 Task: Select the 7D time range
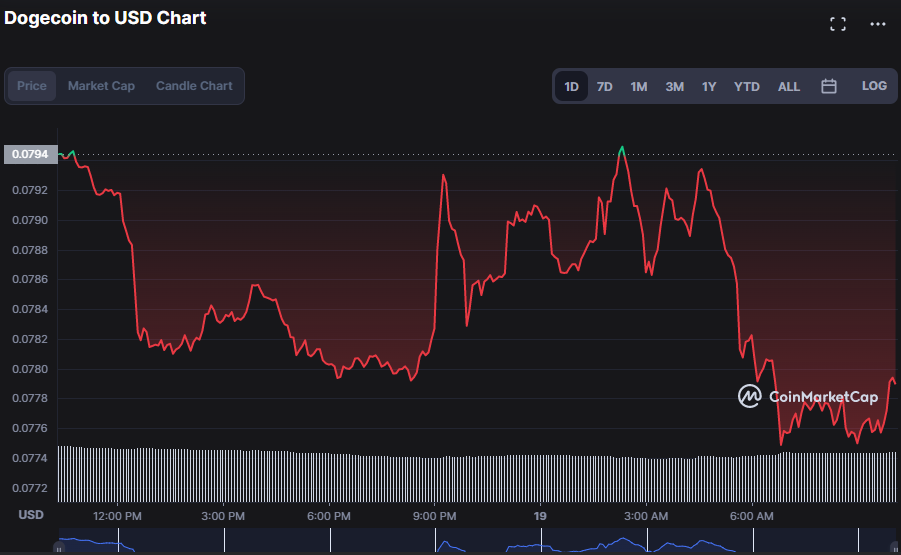pyautogui.click(x=604, y=86)
